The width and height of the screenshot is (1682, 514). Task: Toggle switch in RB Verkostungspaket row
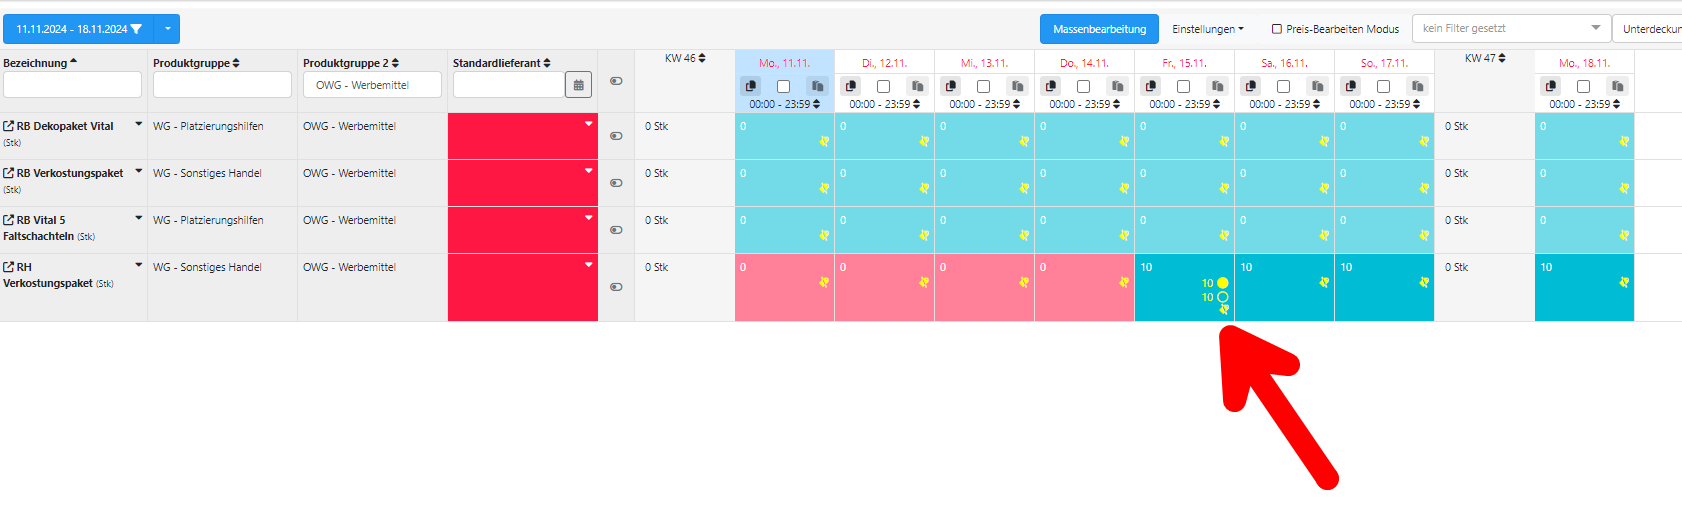click(616, 183)
